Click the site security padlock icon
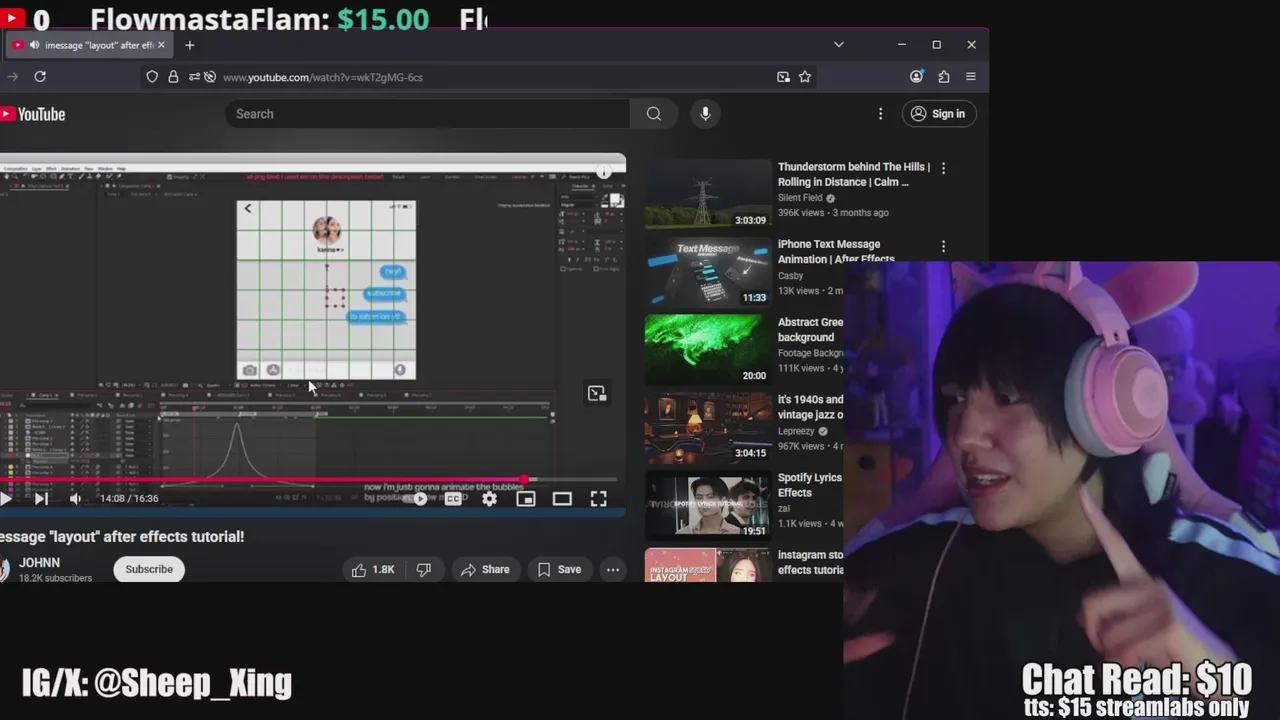This screenshot has width=1280, height=720. coord(173,77)
